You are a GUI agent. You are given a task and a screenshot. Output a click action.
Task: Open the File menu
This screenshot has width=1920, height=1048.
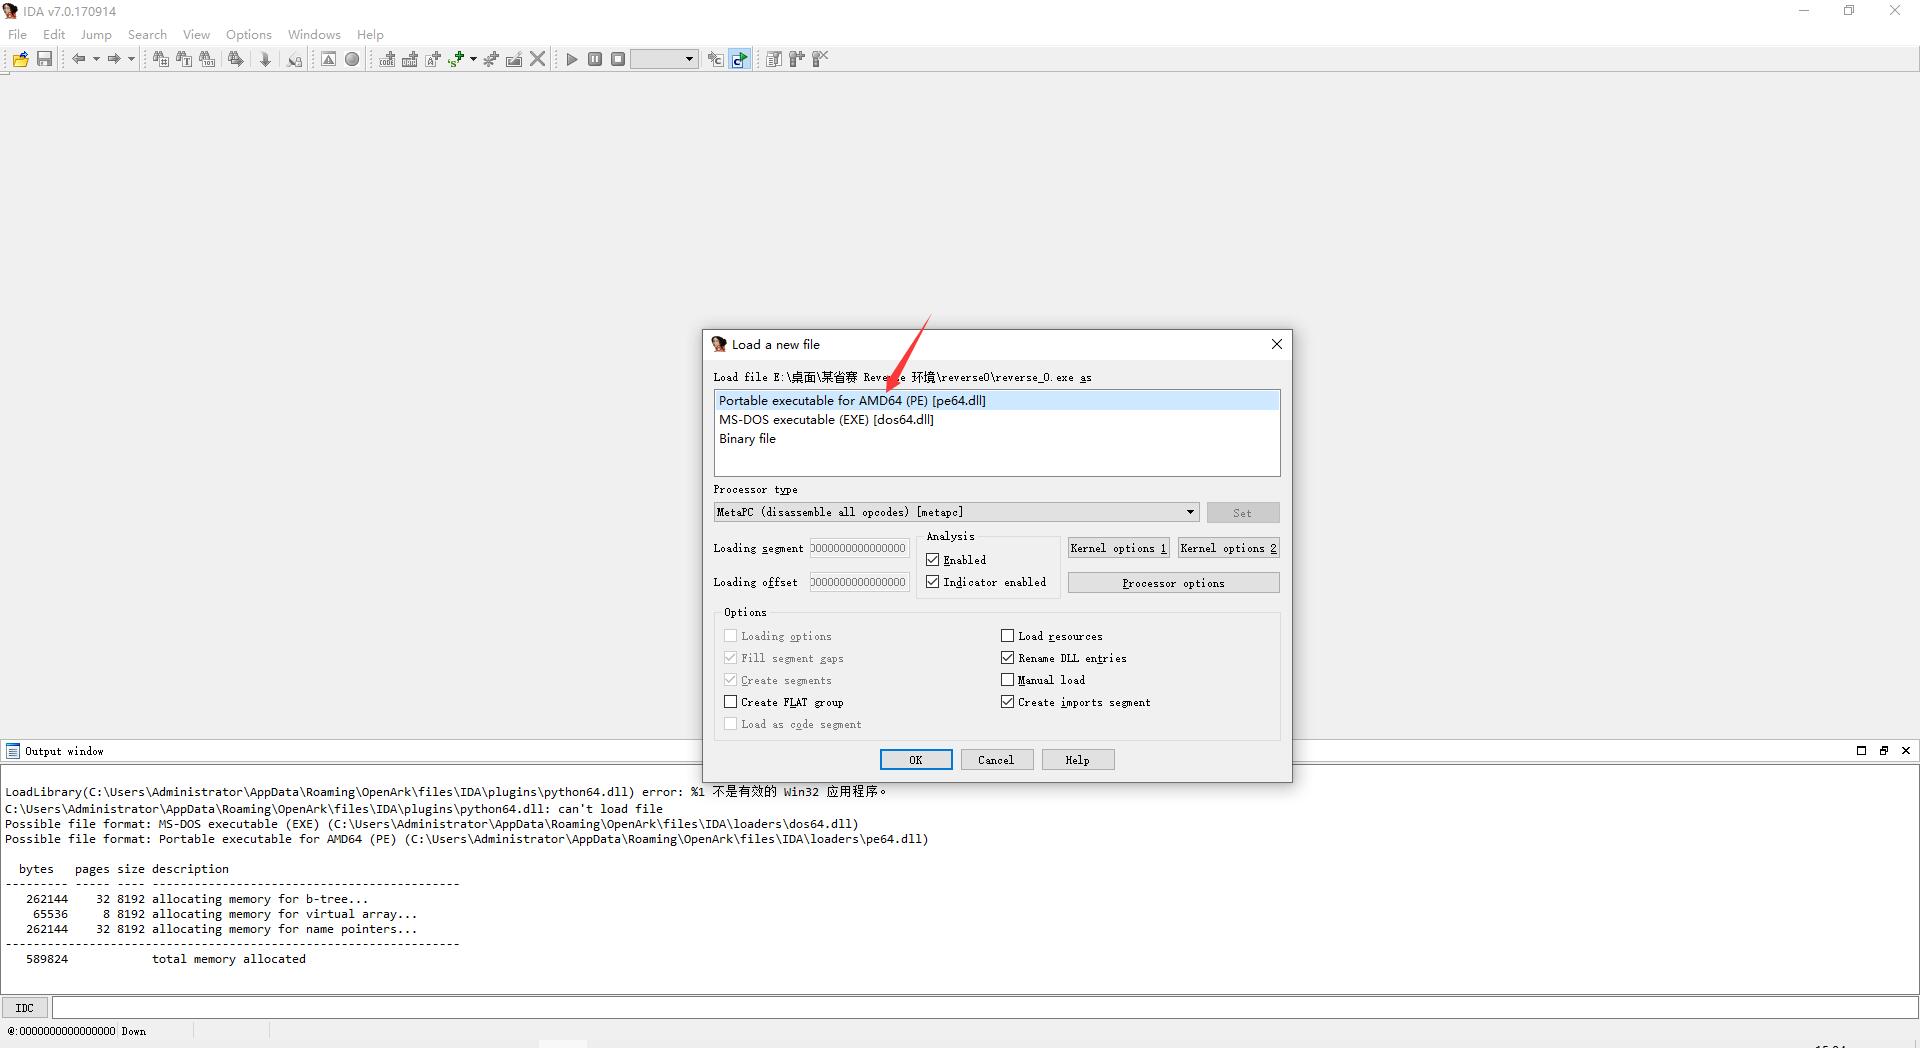pyautogui.click(x=18, y=34)
